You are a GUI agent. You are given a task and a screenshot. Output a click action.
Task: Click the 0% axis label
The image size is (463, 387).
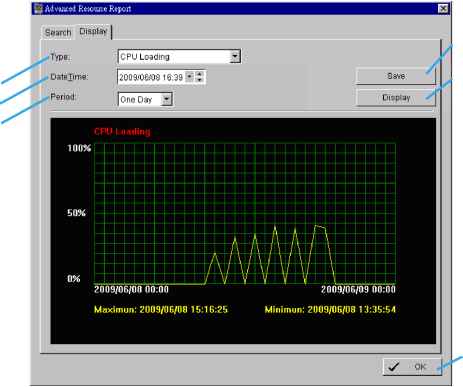tap(74, 278)
